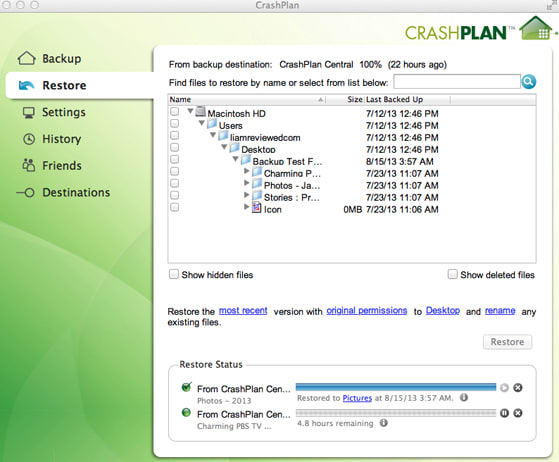Check the Macintosh HD checkbox
This screenshot has height=462, width=559.
point(174,112)
